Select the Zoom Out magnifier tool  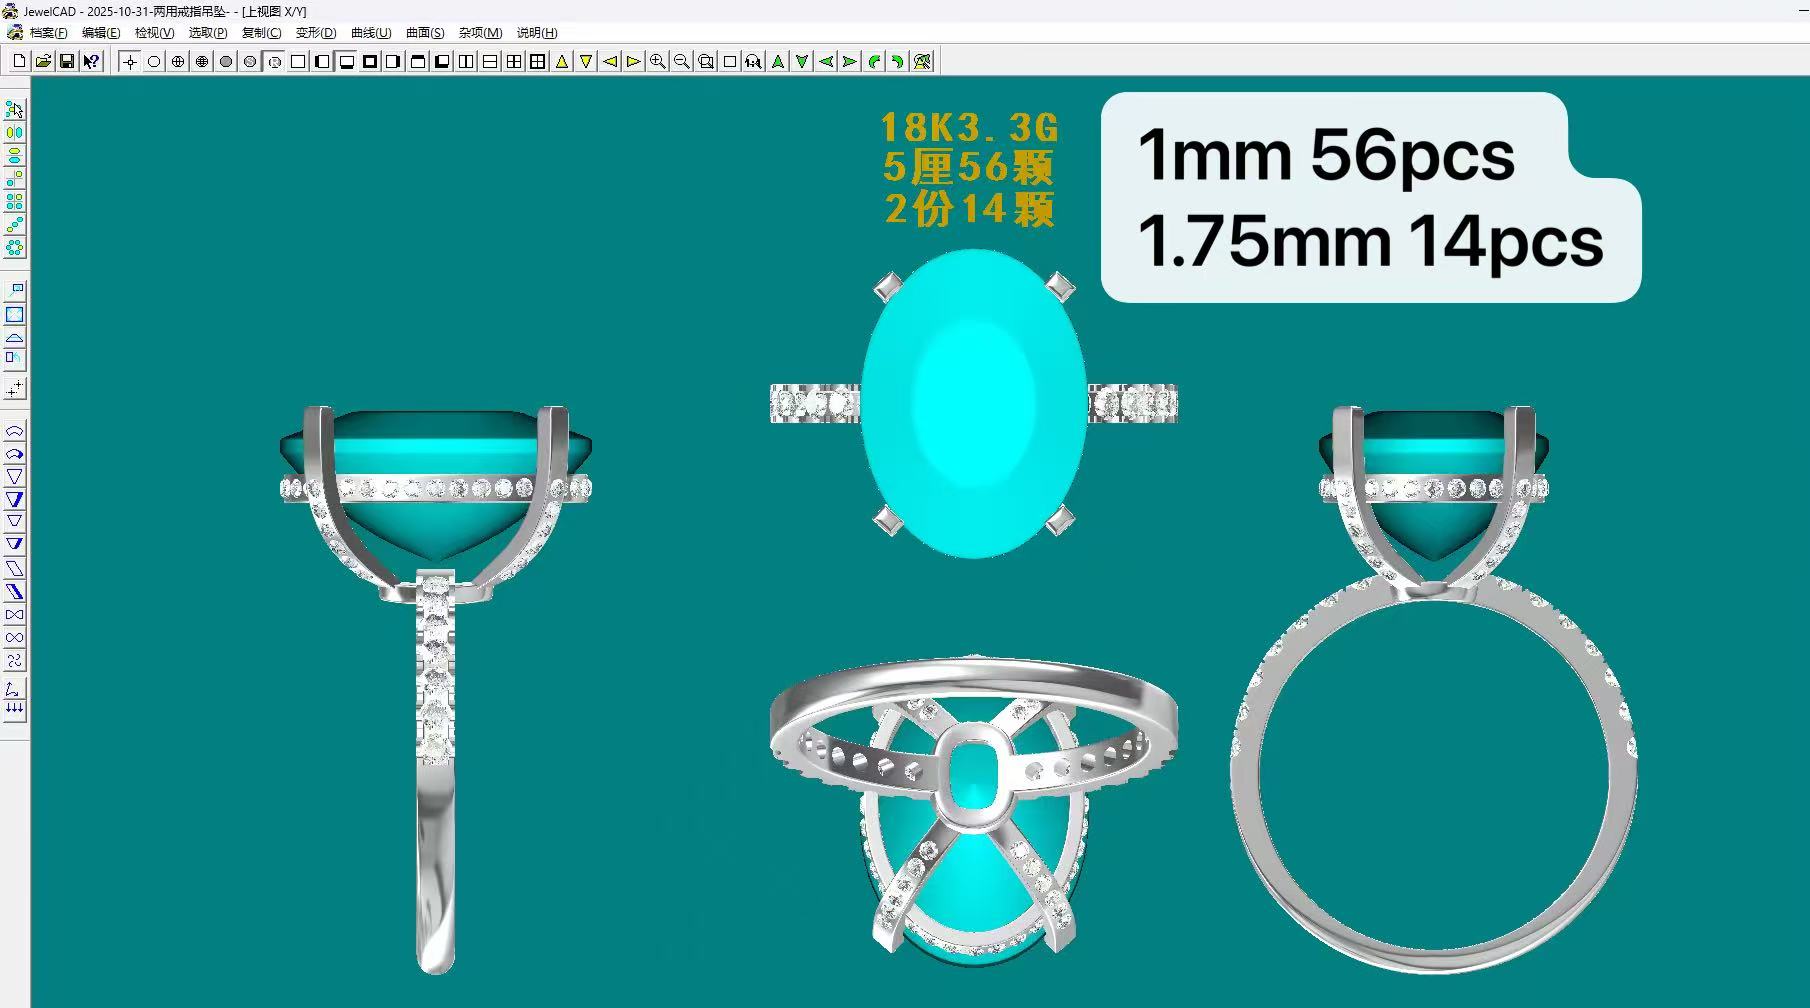tap(681, 61)
